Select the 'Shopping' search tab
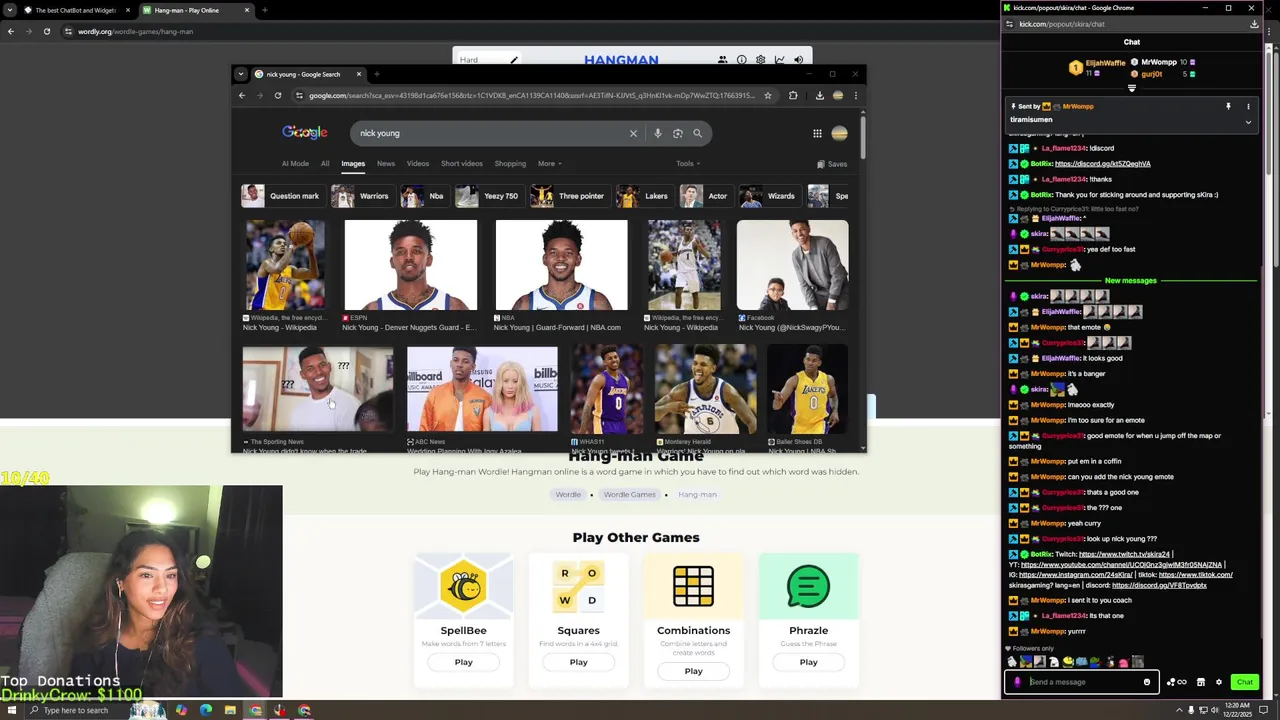The image size is (1280, 720). pyautogui.click(x=510, y=164)
